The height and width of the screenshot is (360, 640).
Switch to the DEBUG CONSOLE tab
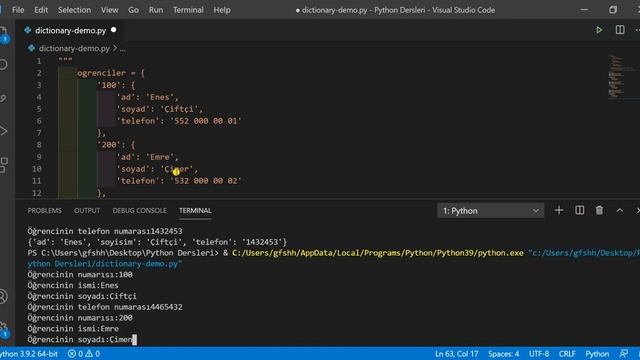(139, 211)
